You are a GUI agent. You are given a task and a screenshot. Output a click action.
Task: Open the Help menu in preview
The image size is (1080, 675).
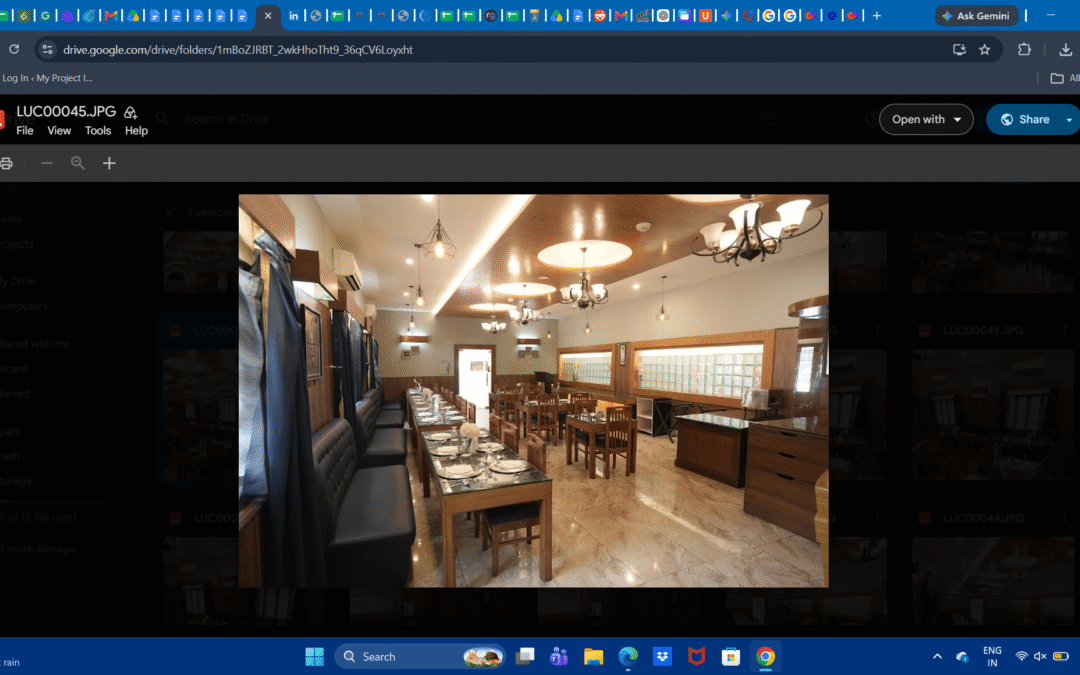coord(136,130)
